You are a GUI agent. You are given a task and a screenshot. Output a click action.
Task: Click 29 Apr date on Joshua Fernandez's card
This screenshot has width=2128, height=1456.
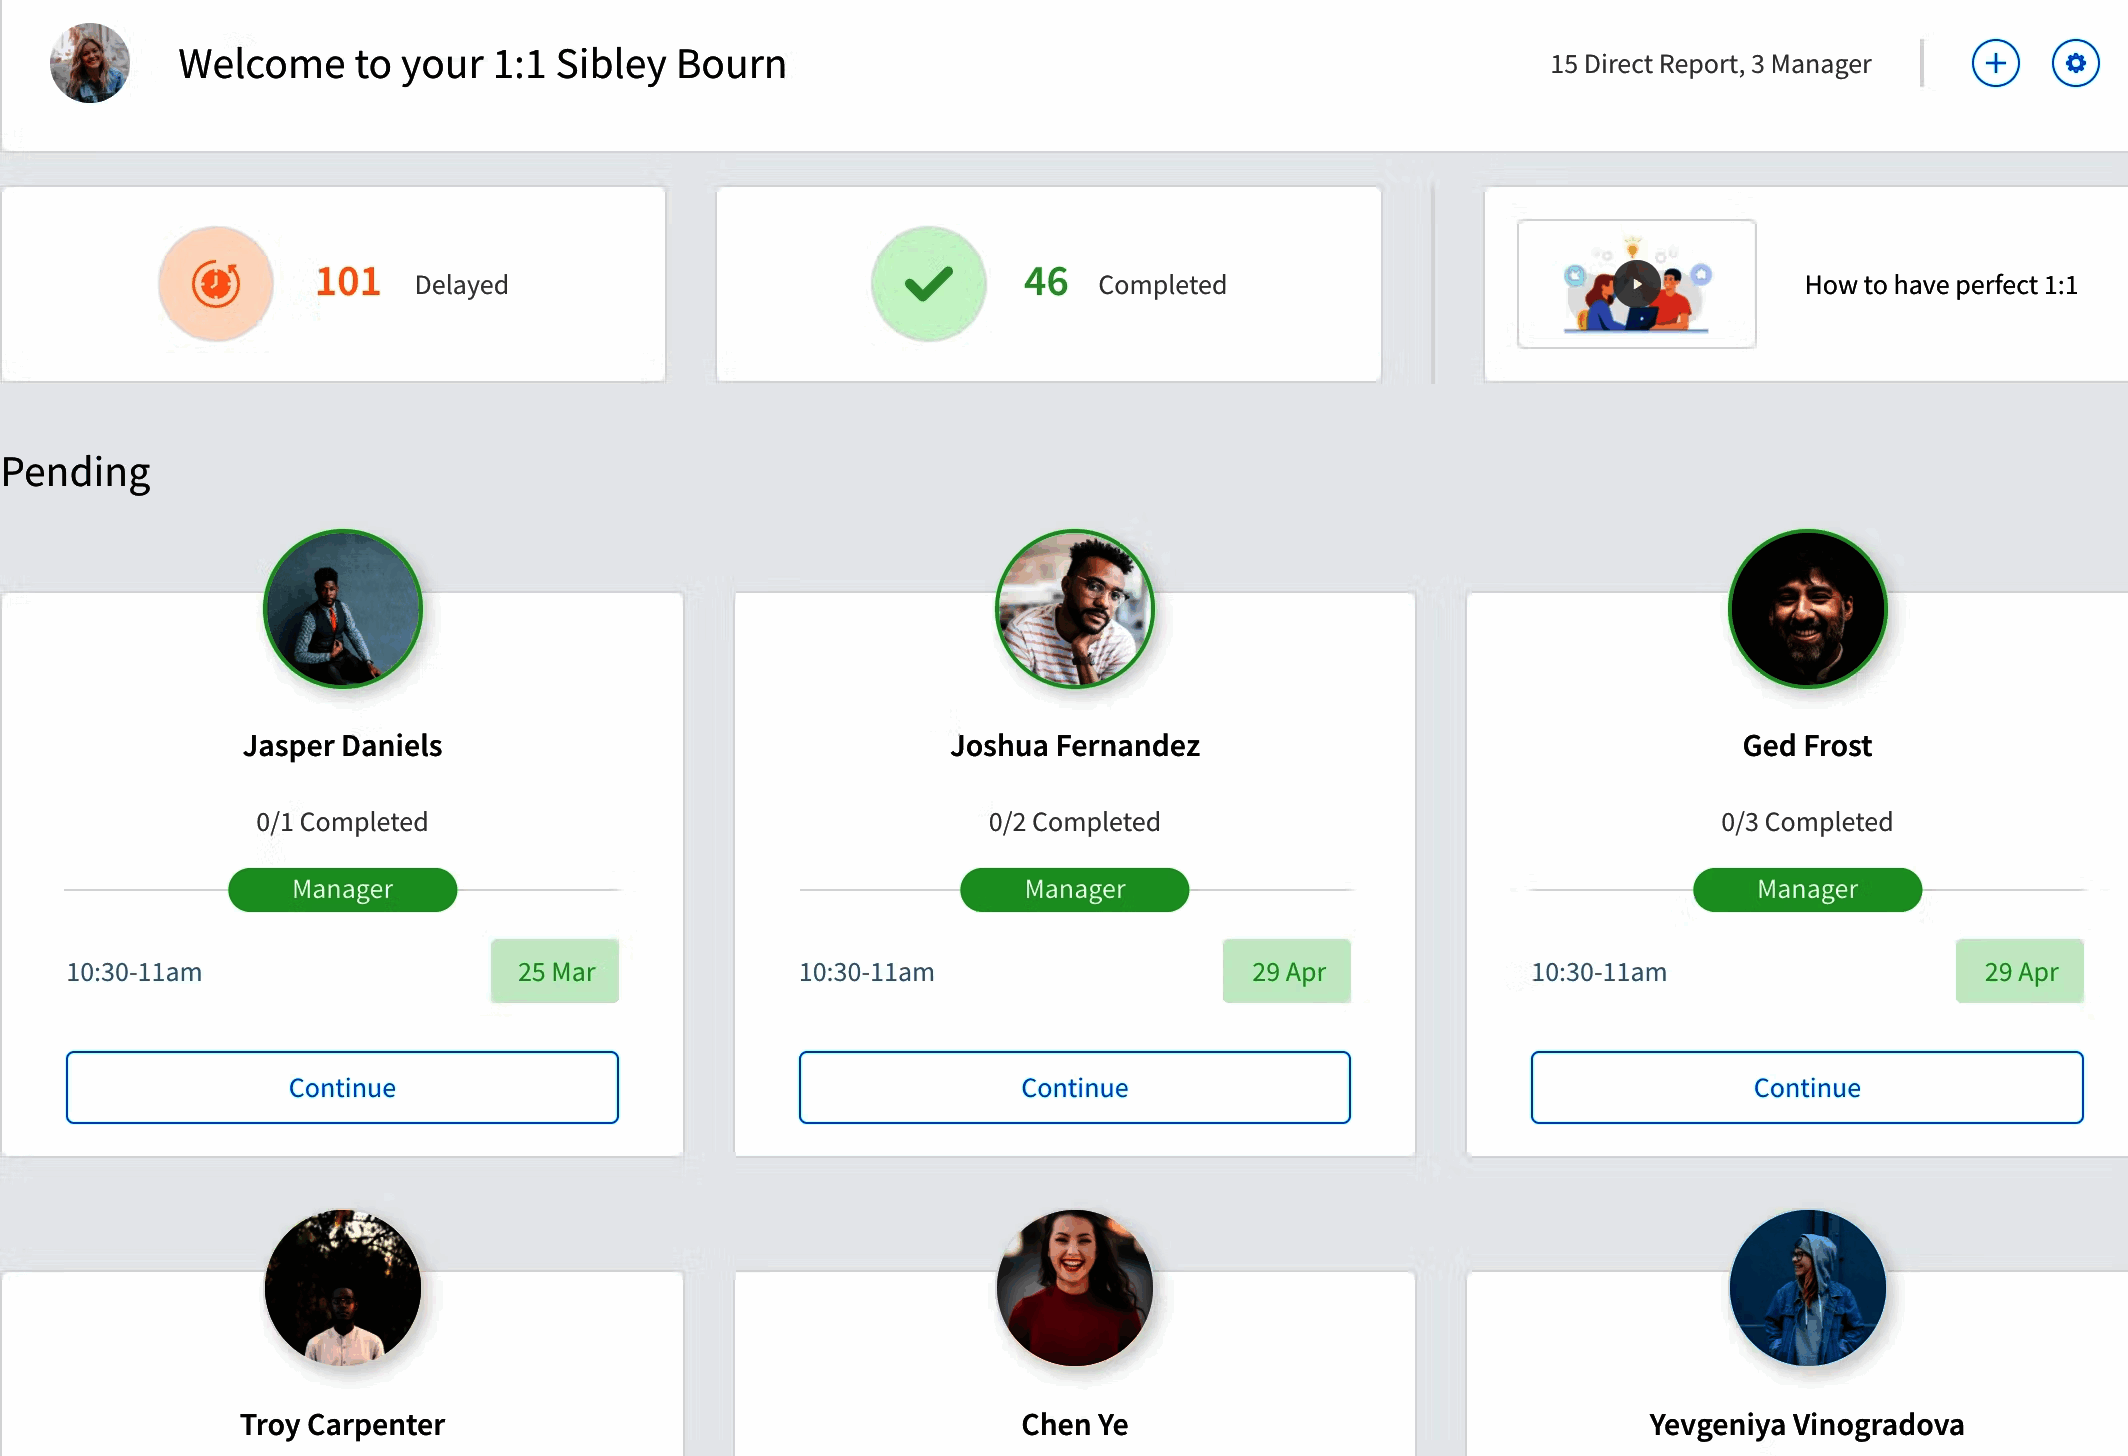pyautogui.click(x=1287, y=971)
